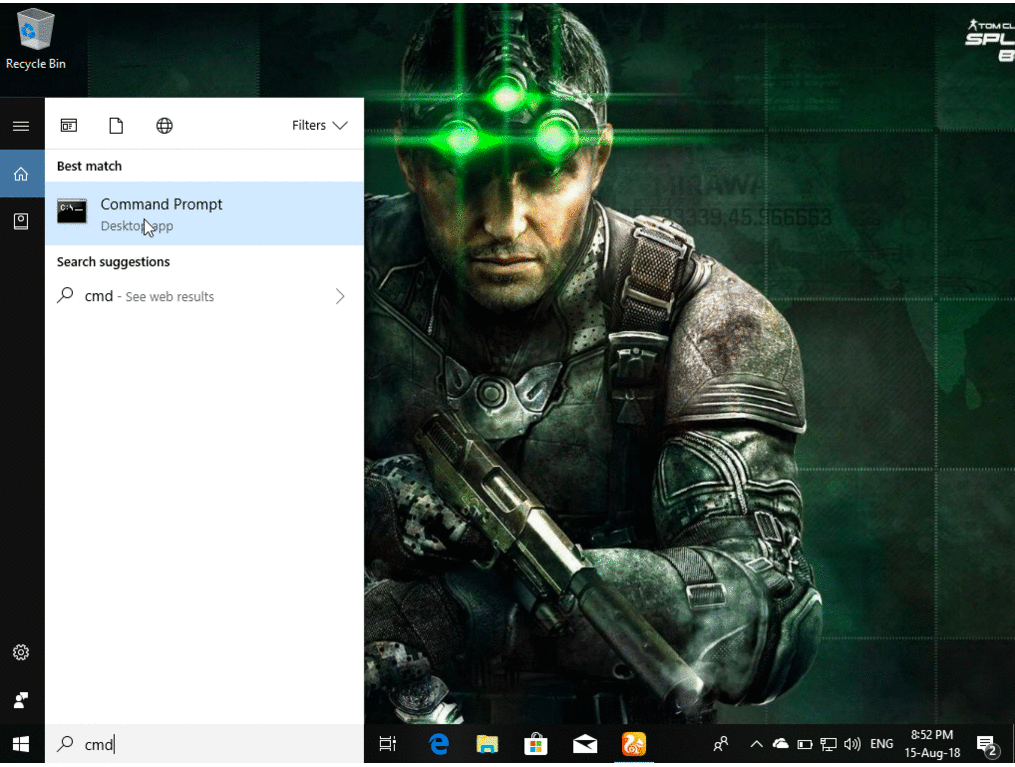1015x767 pixels.
Task: Open the Mail app from the taskbar
Action: 585,744
